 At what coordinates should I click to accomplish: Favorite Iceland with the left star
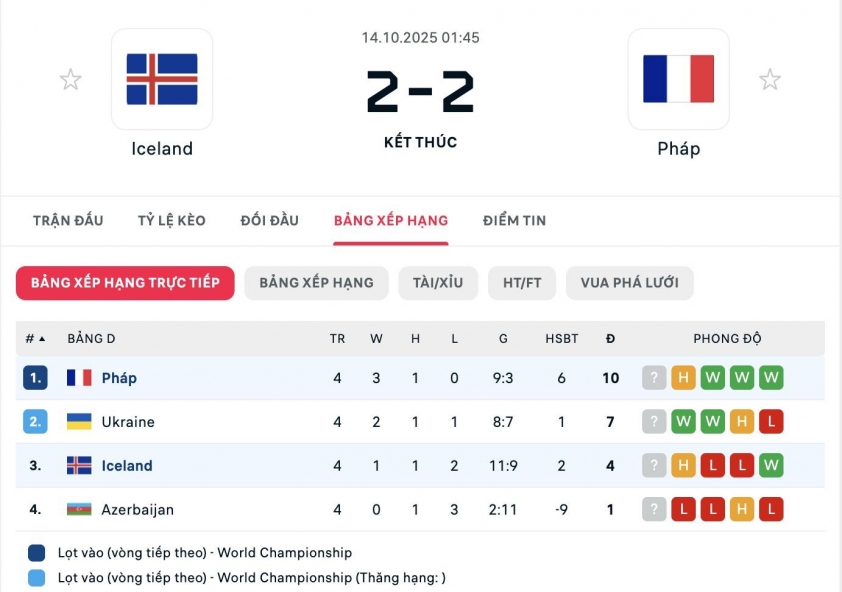[70, 80]
